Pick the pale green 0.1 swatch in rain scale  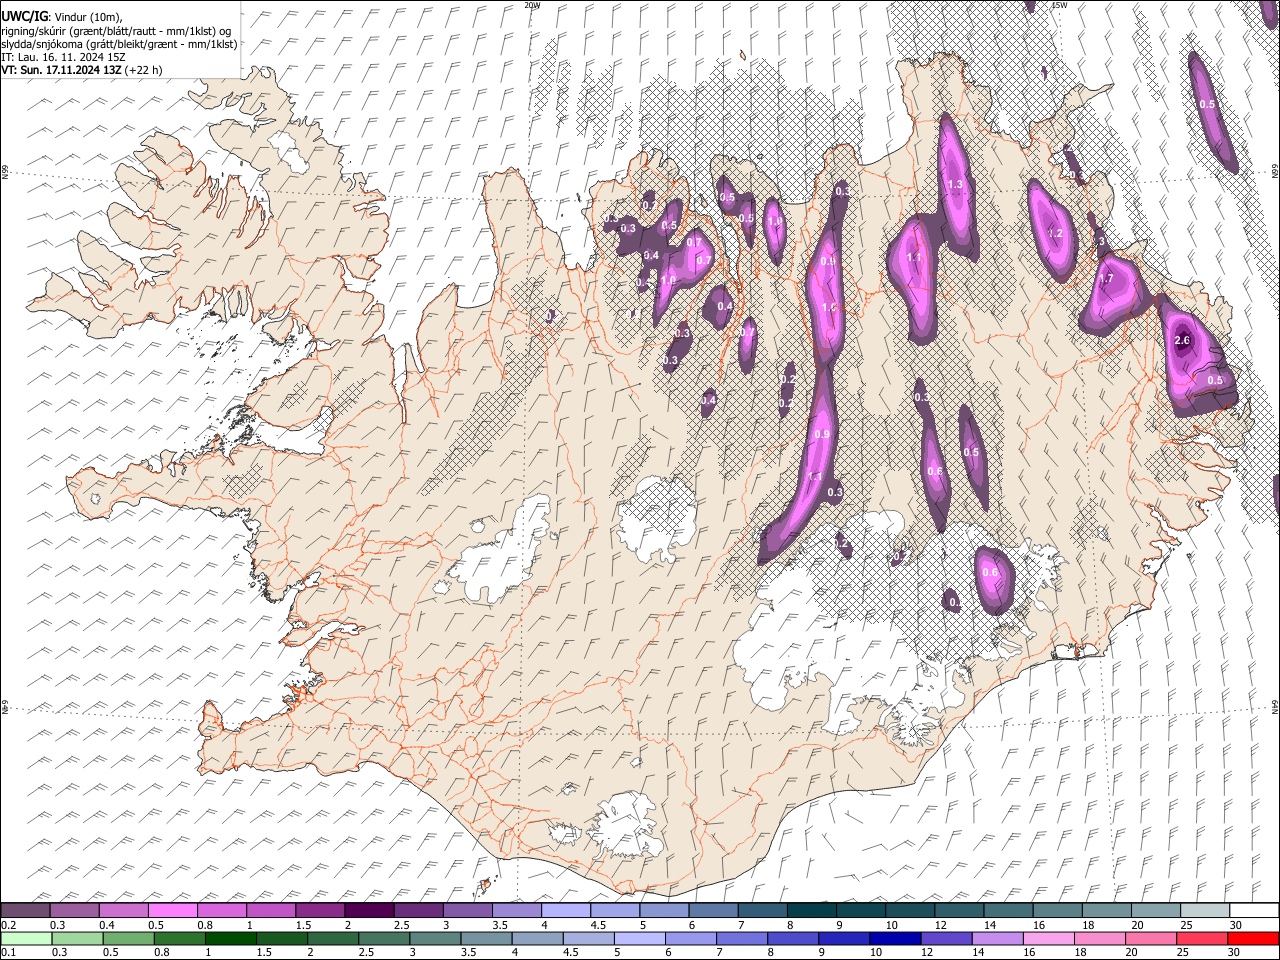pyautogui.click(x=26, y=938)
